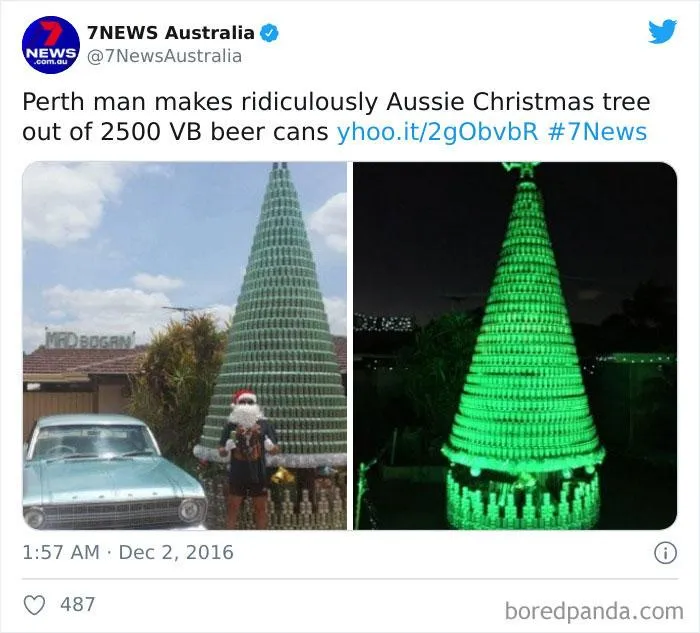700x633 pixels.
Task: Click the MAD BOGAN rooftop sign
Action: click(90, 340)
